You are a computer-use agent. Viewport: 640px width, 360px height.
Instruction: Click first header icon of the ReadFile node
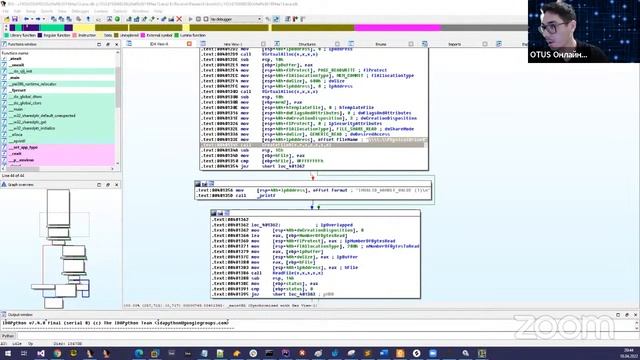(213, 213)
